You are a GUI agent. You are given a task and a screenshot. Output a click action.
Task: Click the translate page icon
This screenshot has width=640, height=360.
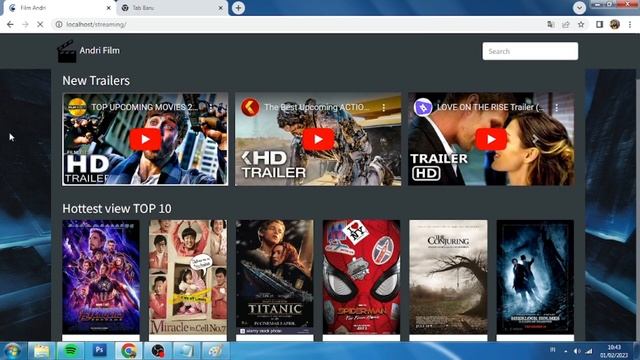click(x=551, y=24)
